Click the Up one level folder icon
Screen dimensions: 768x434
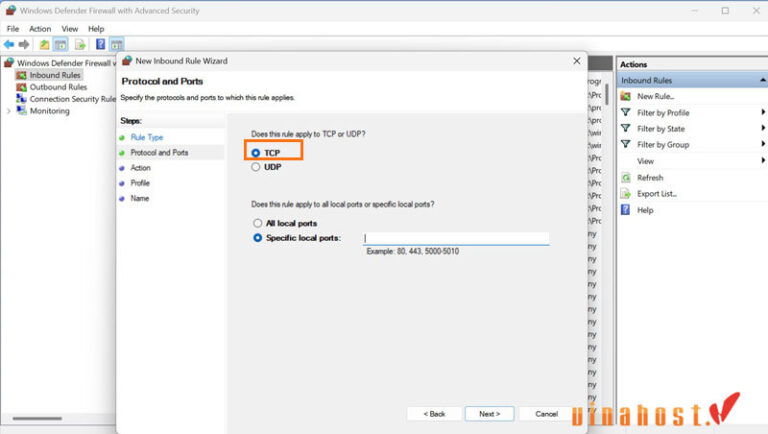(x=44, y=45)
